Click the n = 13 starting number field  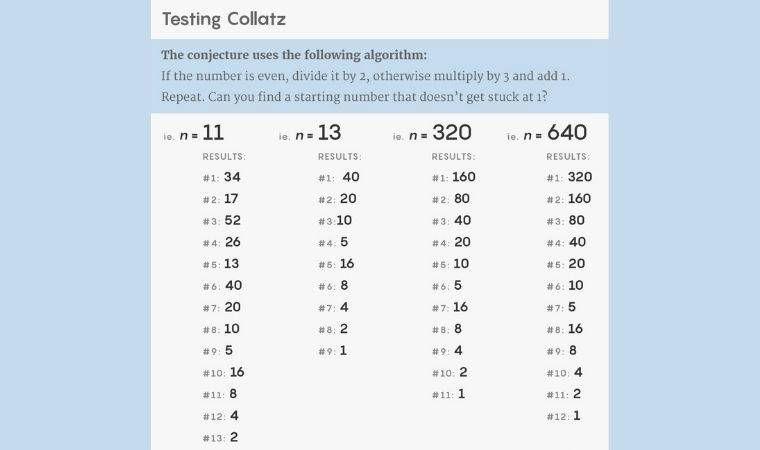pyautogui.click(x=329, y=133)
